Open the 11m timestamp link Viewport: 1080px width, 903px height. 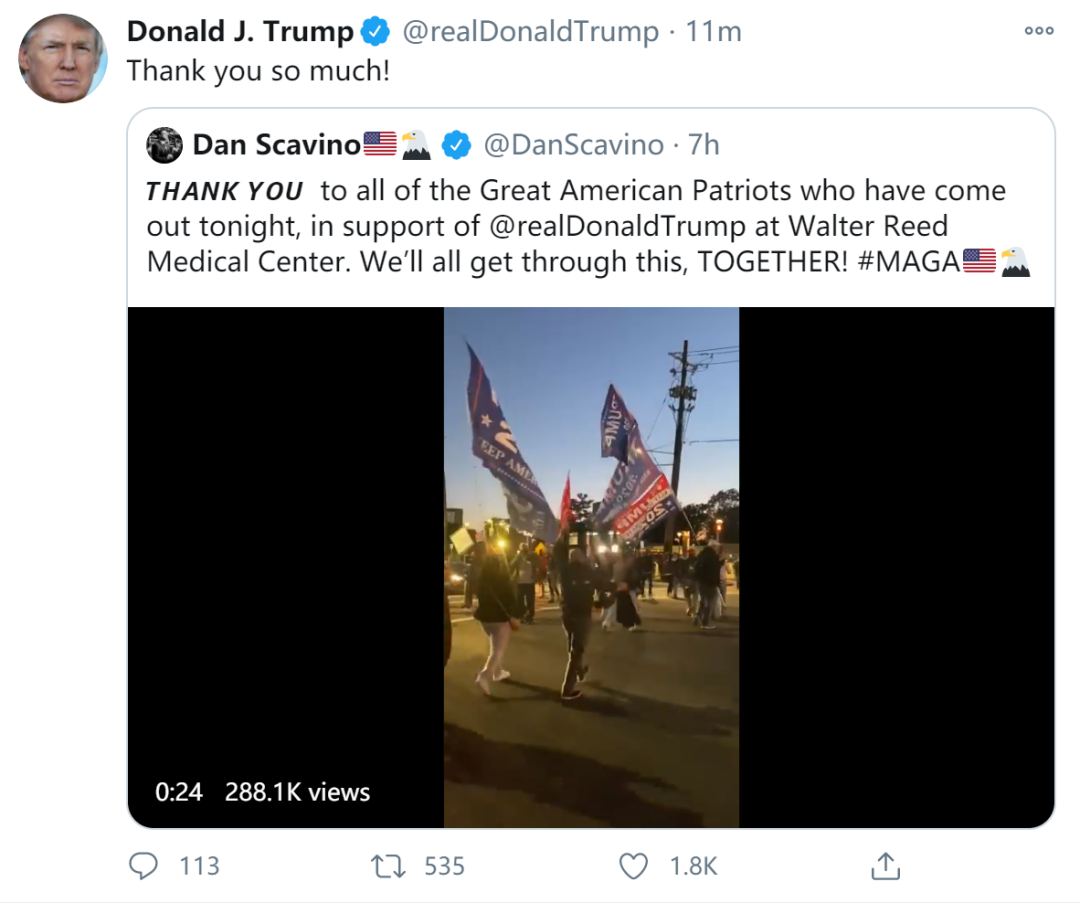(x=714, y=32)
